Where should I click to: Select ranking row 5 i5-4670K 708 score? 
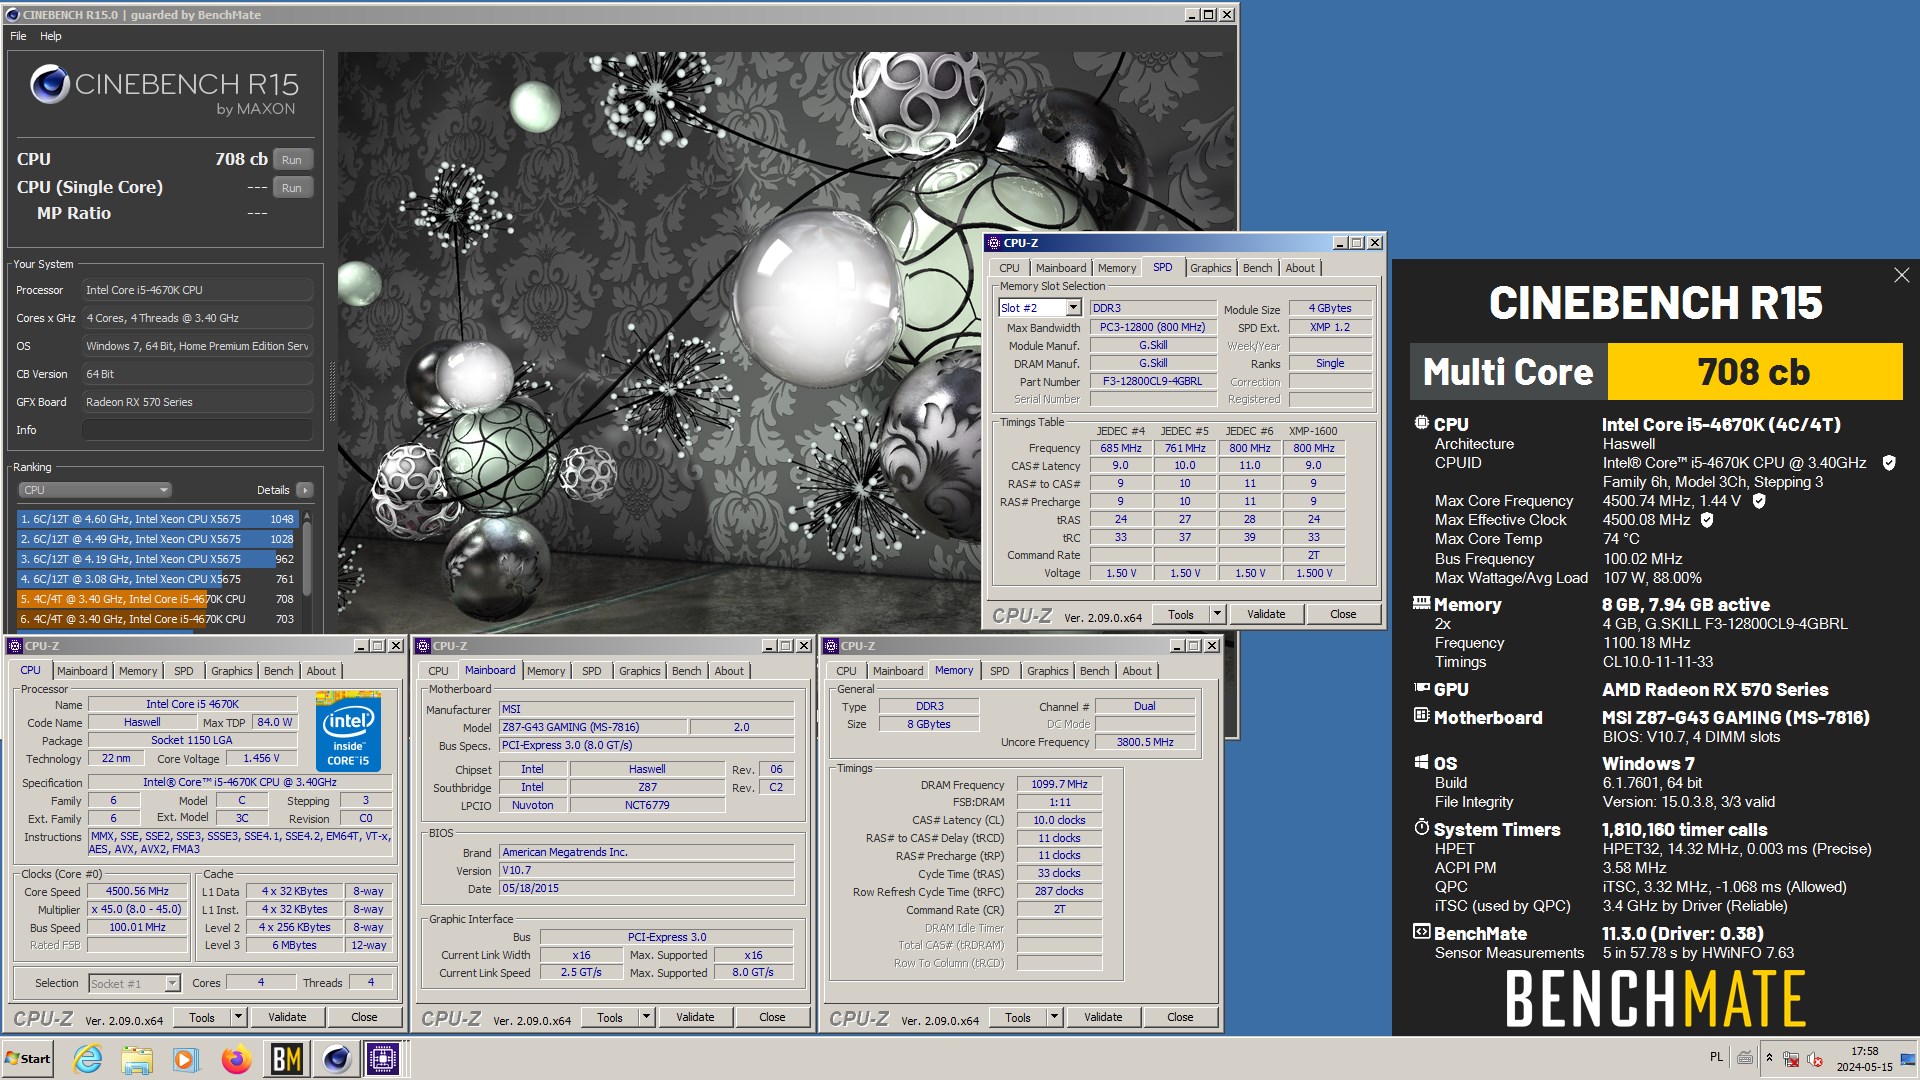click(158, 599)
